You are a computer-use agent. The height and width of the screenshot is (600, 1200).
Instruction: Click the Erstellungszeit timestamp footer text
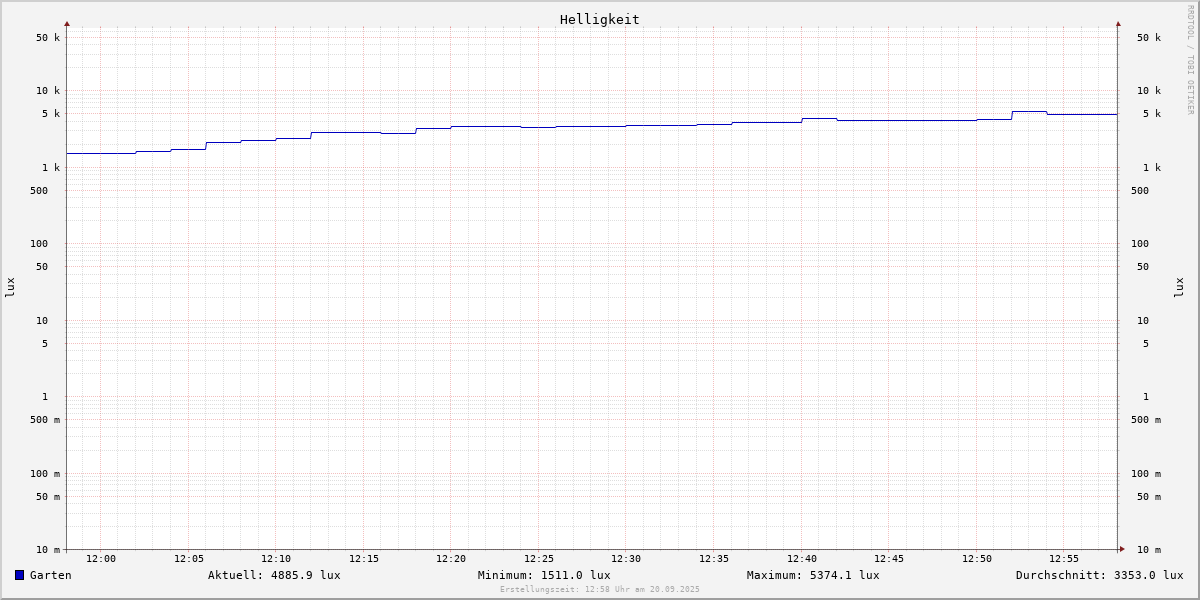click(600, 590)
